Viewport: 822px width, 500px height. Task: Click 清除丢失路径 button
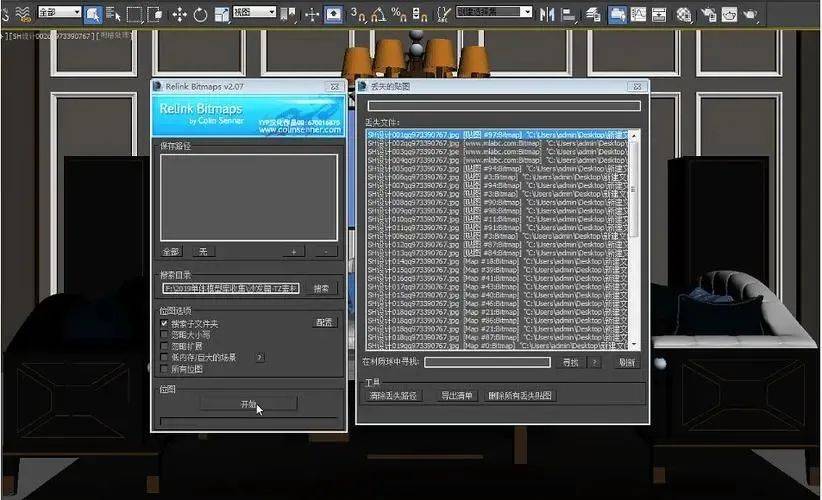coord(393,396)
